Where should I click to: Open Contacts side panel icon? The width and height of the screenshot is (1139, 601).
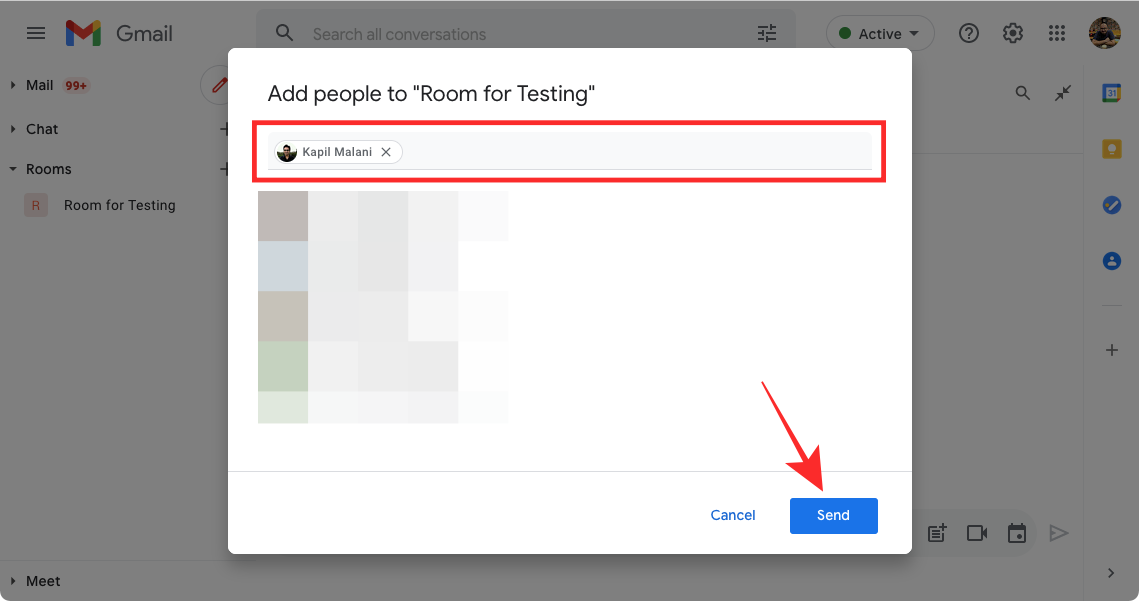click(x=1111, y=261)
